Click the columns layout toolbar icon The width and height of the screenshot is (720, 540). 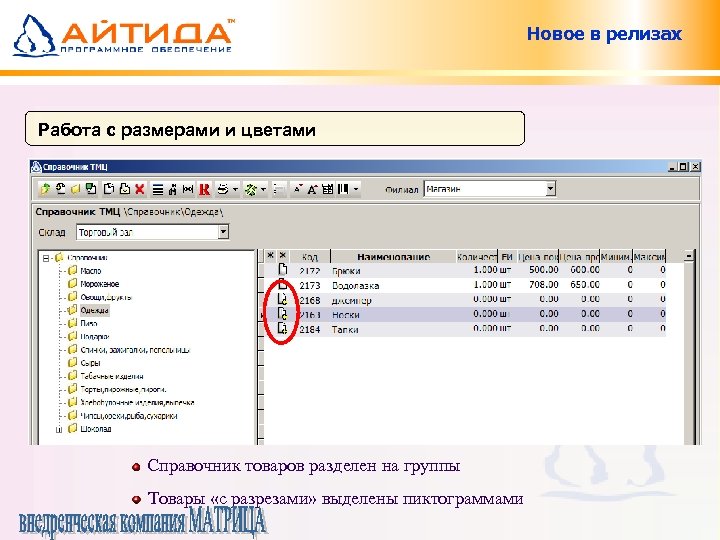coord(343,189)
